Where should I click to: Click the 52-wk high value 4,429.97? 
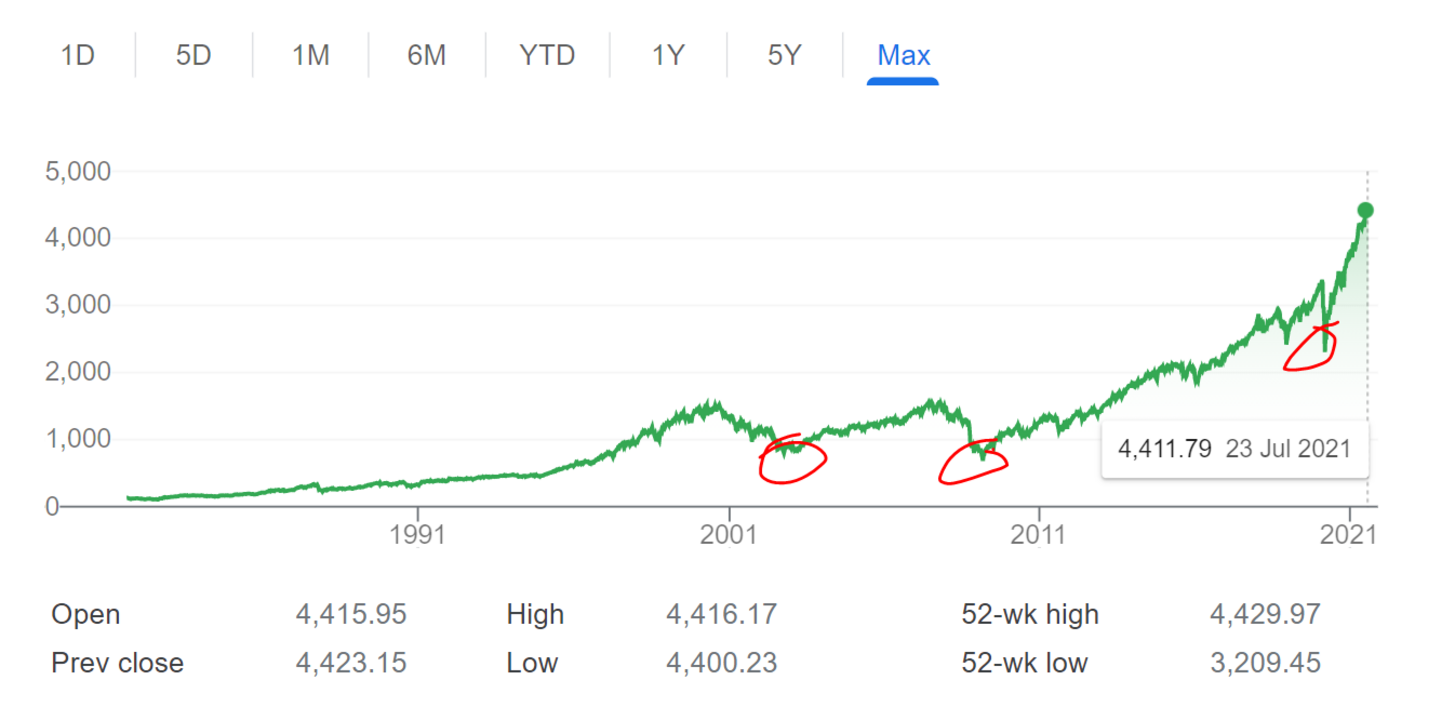(x=1265, y=614)
